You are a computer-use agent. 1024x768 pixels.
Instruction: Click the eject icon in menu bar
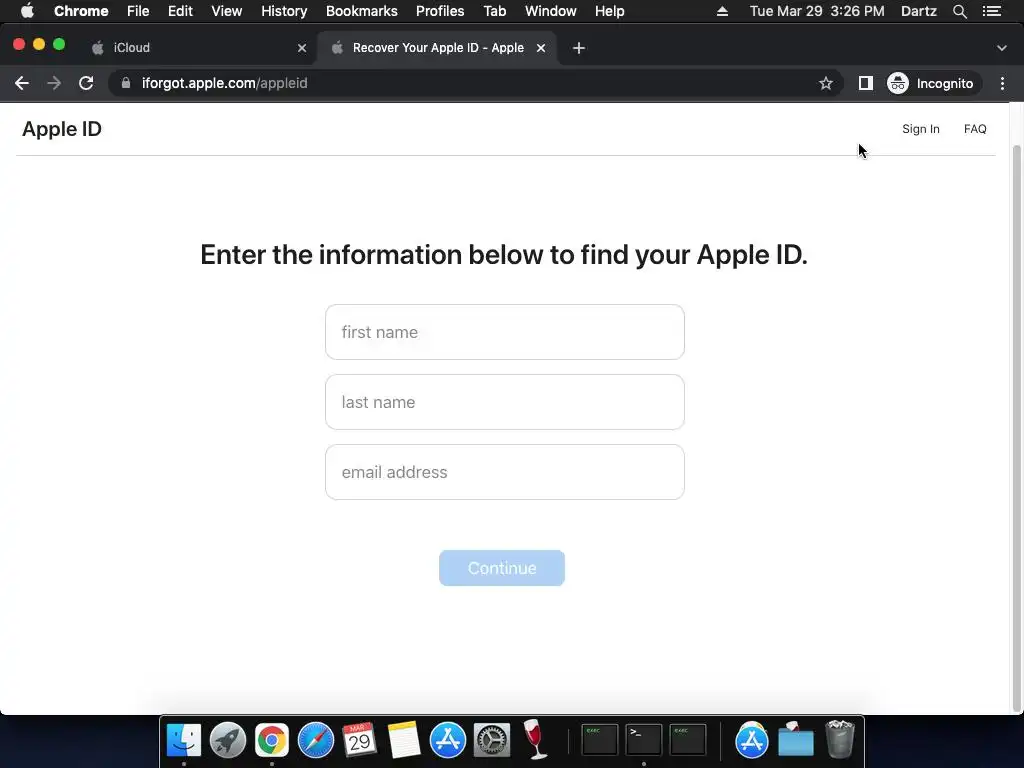[722, 11]
